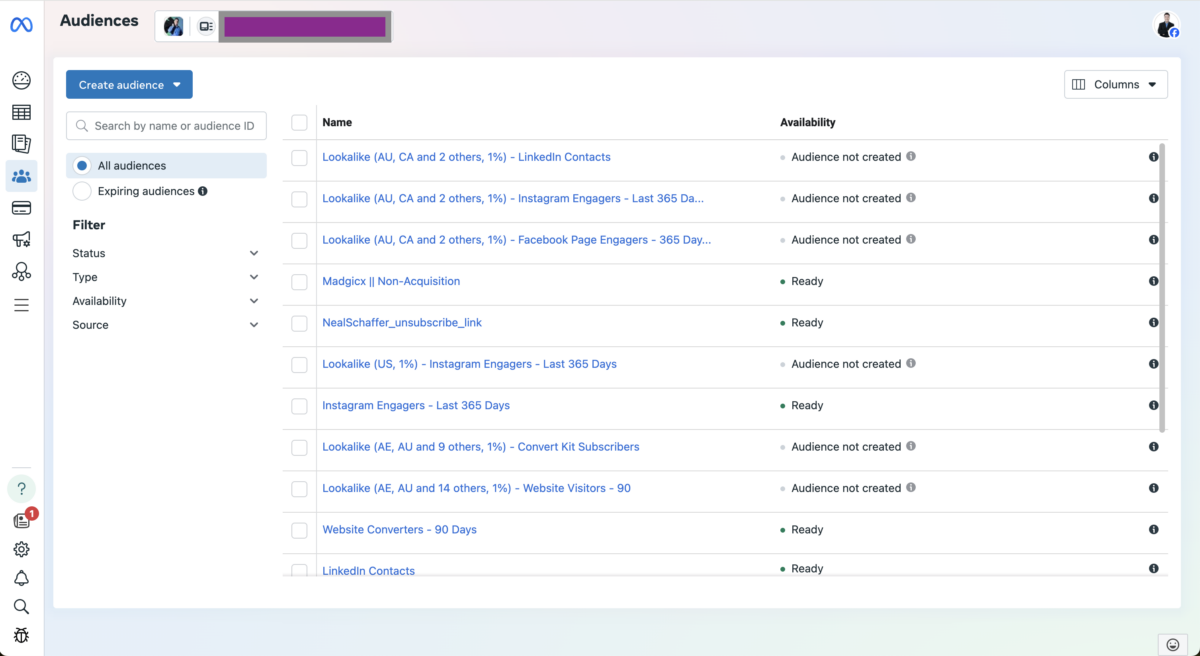Open the notifications bell icon
This screenshot has height=656, width=1200.
[x=21, y=578]
